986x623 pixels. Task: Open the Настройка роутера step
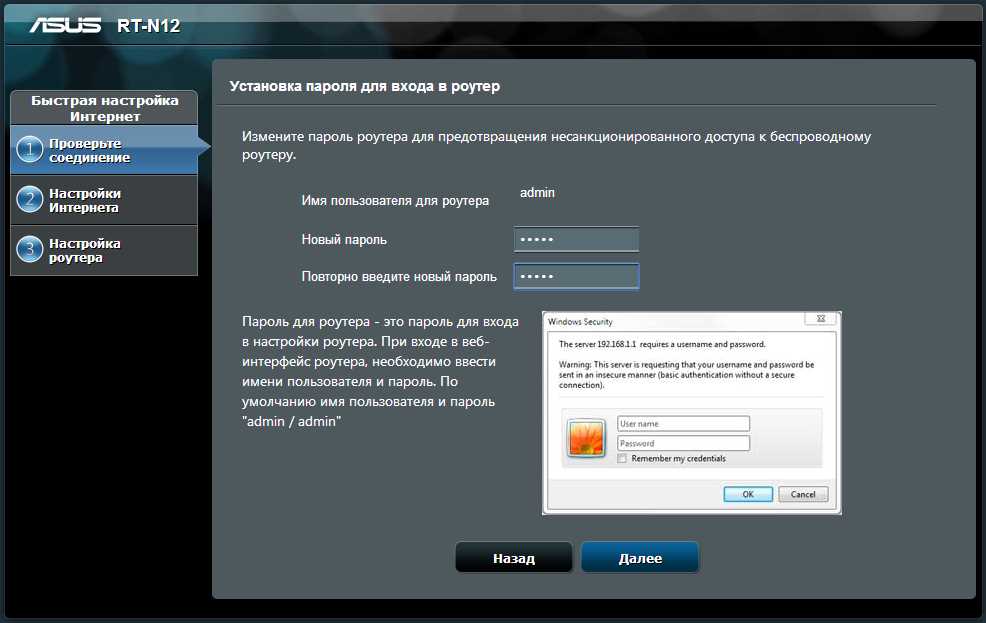coord(104,250)
